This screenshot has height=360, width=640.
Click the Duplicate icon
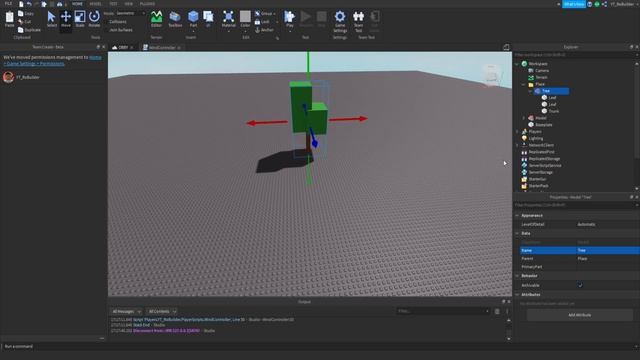(21, 30)
